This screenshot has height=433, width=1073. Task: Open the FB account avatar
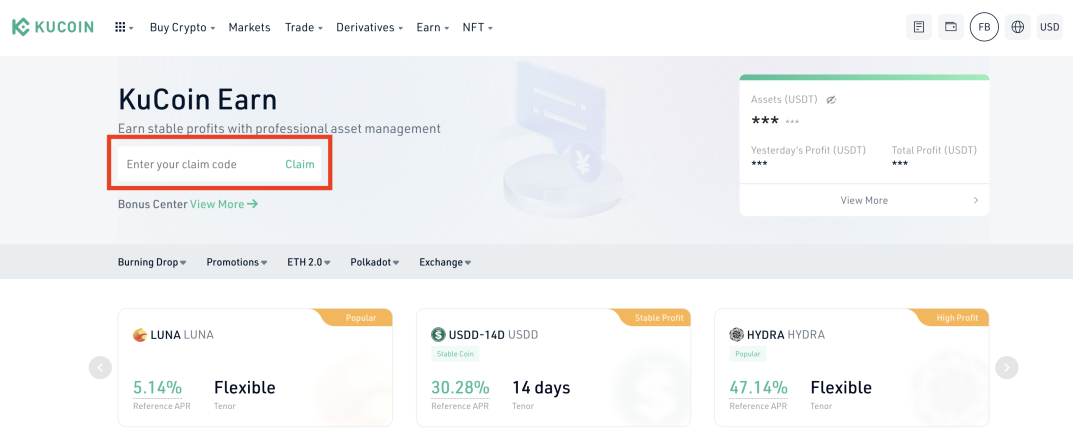(984, 27)
